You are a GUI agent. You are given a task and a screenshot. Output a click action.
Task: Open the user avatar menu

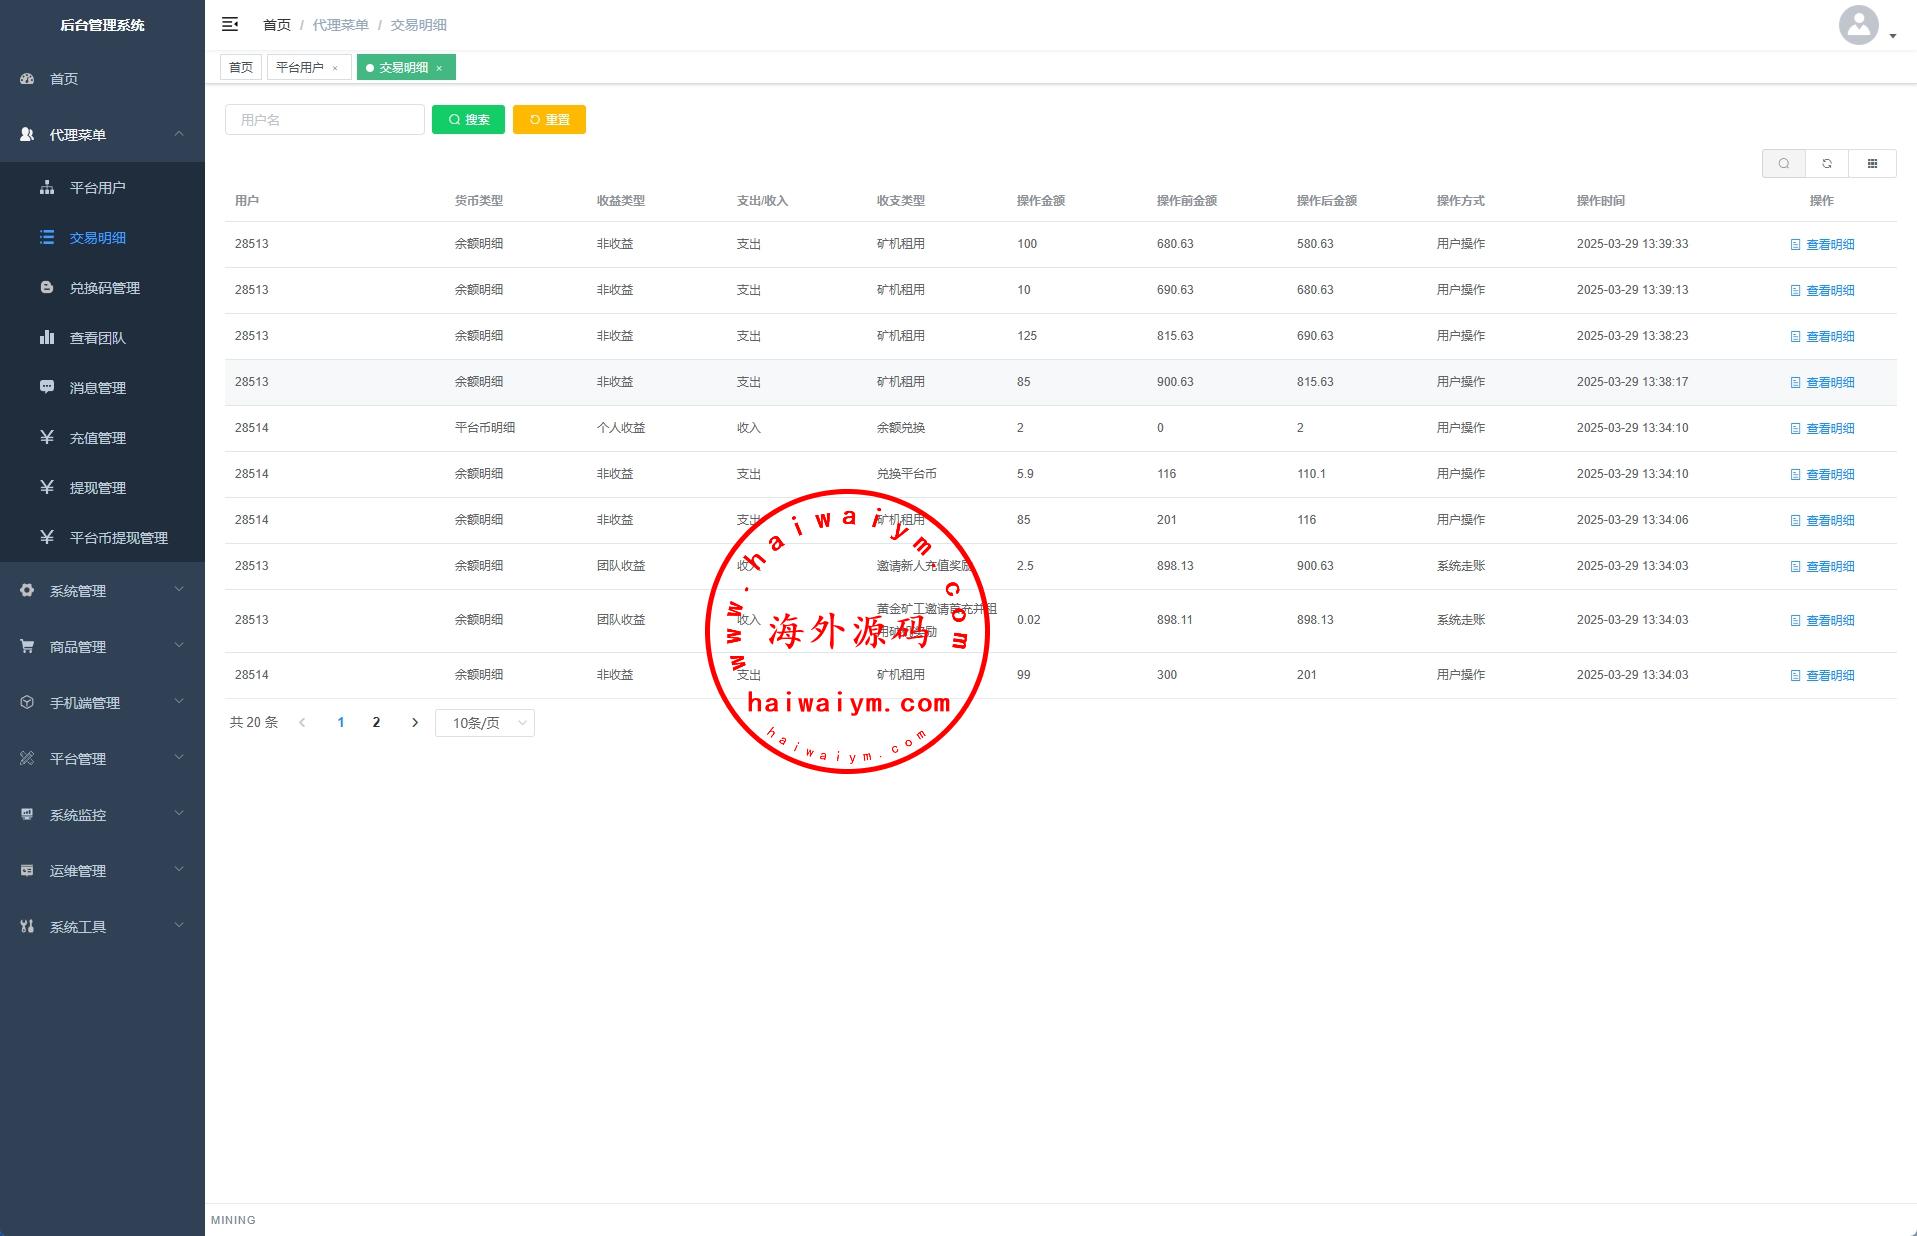[1865, 26]
